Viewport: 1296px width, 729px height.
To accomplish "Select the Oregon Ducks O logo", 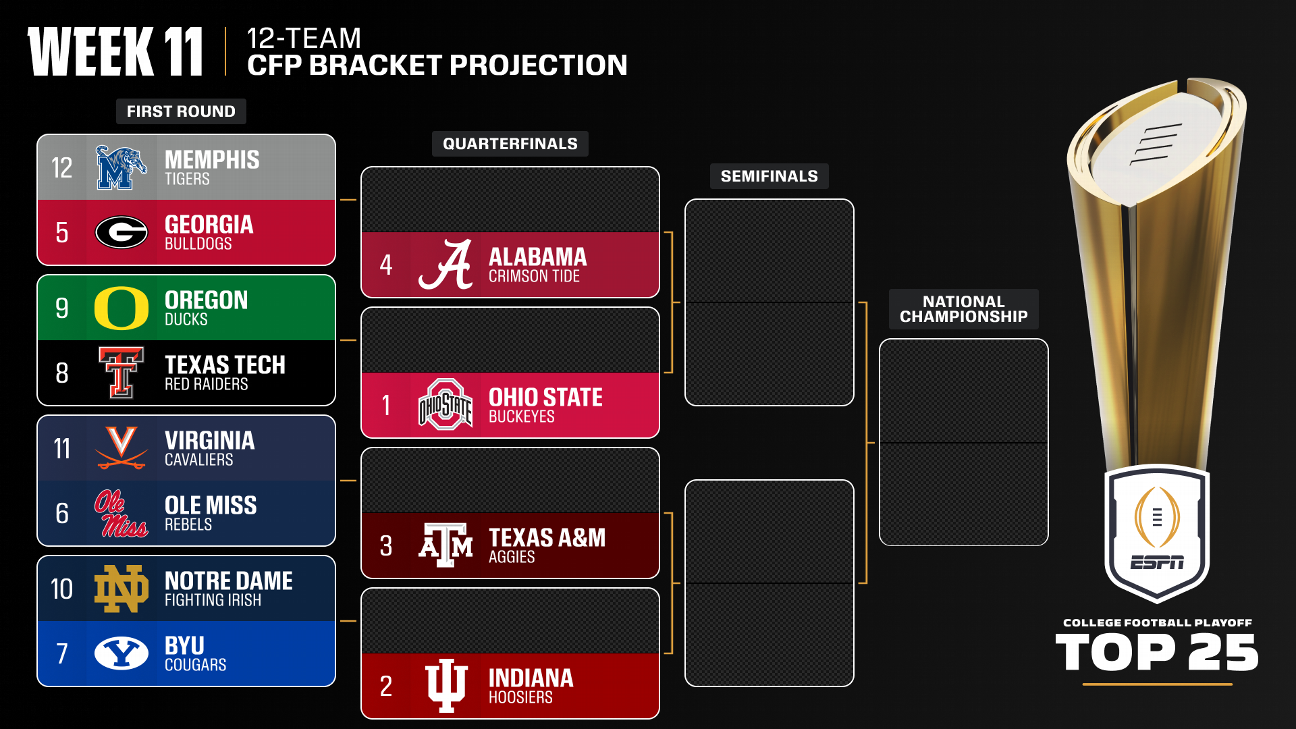I will click(x=121, y=308).
